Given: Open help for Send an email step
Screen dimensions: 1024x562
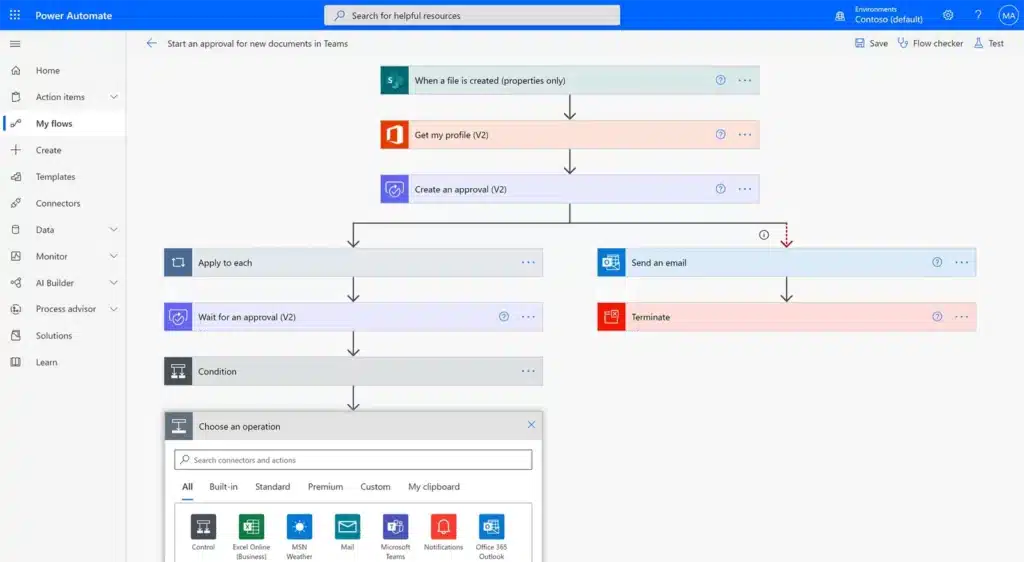Looking at the screenshot, I should [x=937, y=262].
